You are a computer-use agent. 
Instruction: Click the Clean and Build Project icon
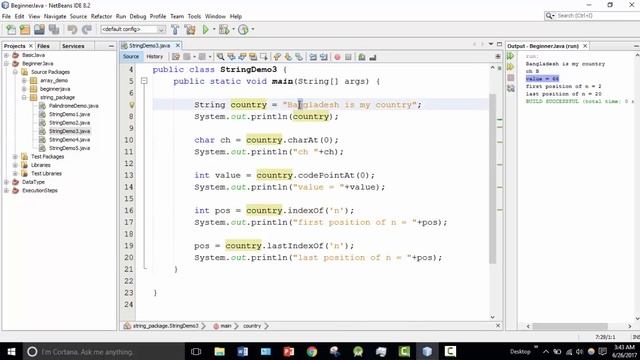point(190,29)
